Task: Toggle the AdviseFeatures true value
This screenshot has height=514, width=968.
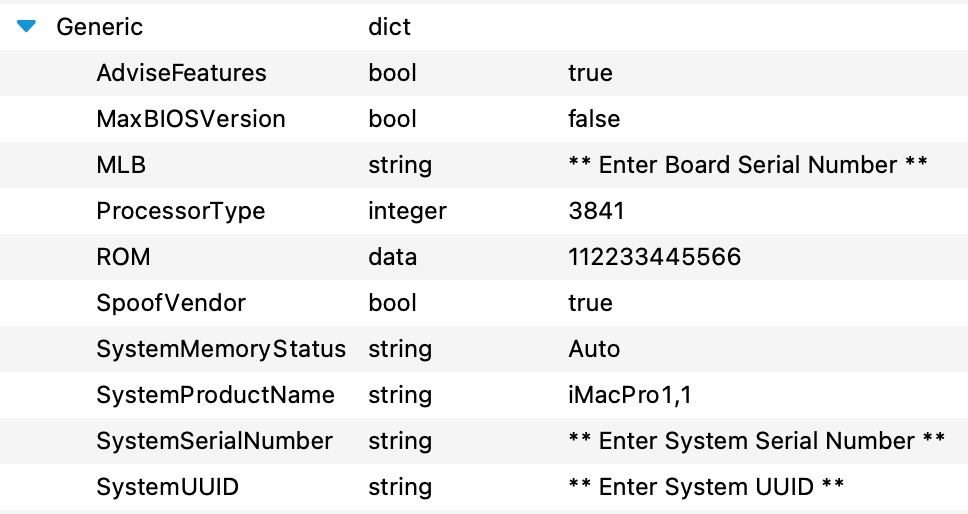Action: [590, 73]
